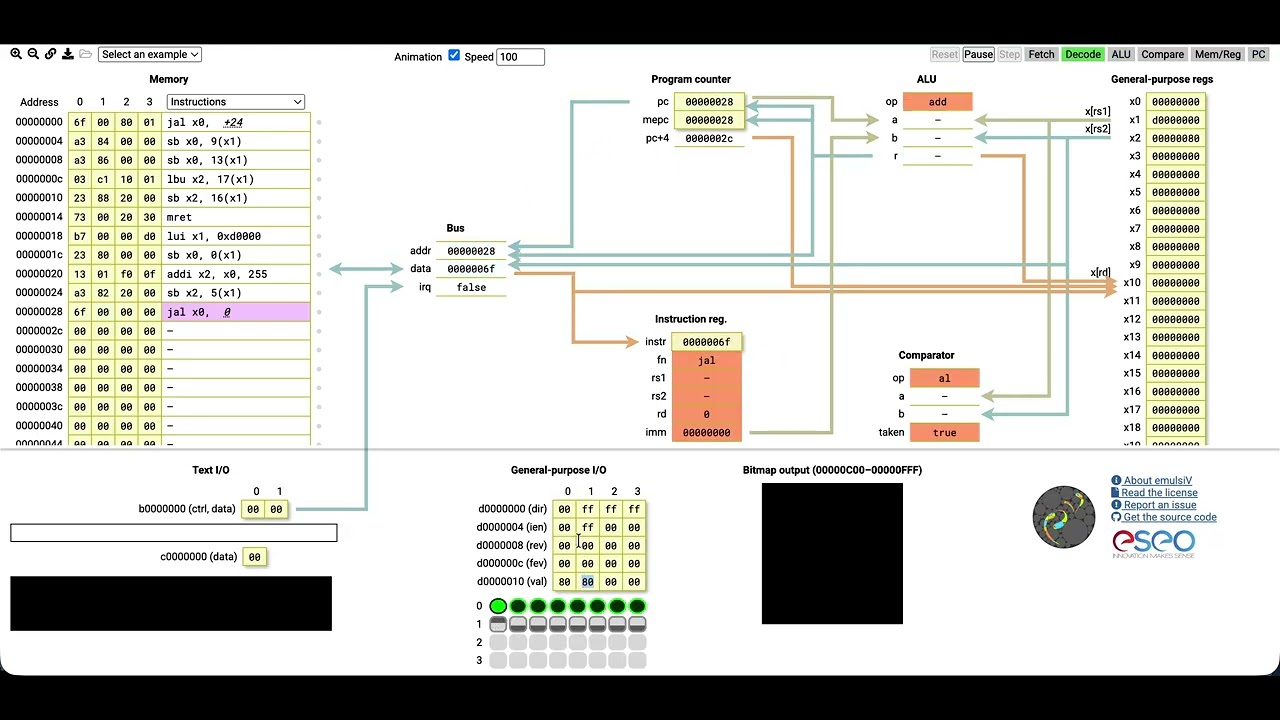Click the mepc value field
1280x720 pixels.
point(709,120)
